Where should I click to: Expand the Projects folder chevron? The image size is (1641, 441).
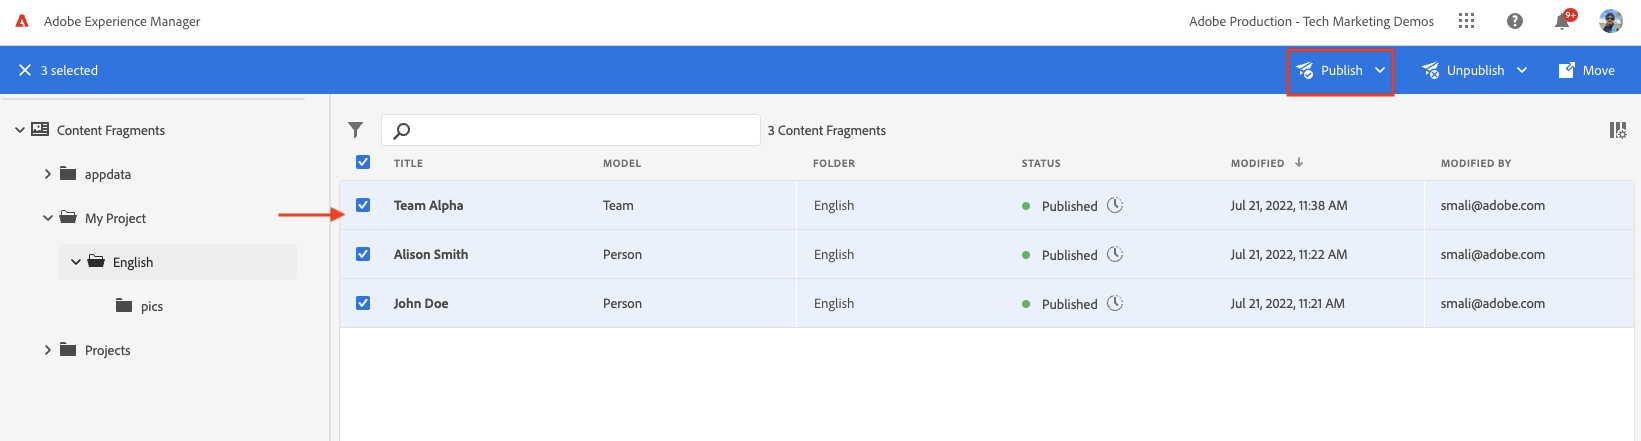point(48,350)
